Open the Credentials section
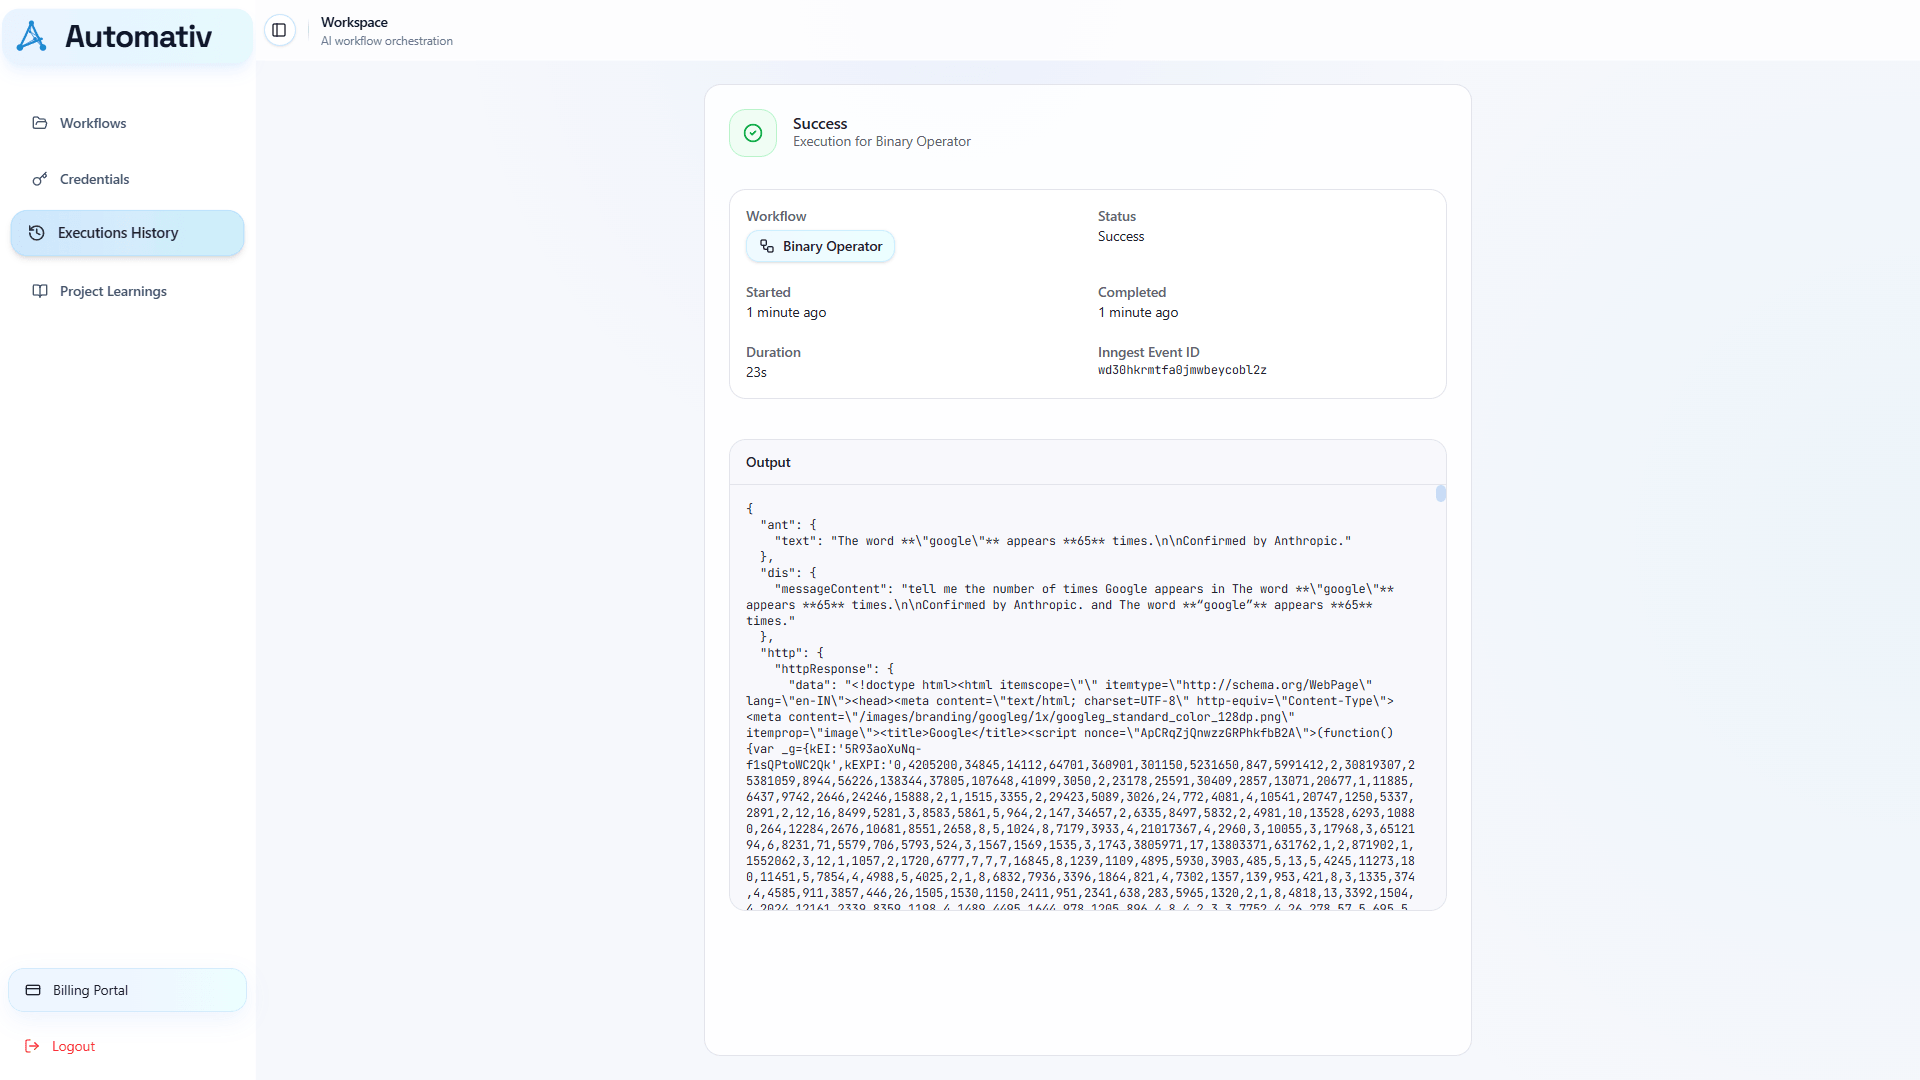This screenshot has width=1920, height=1080. point(127,179)
